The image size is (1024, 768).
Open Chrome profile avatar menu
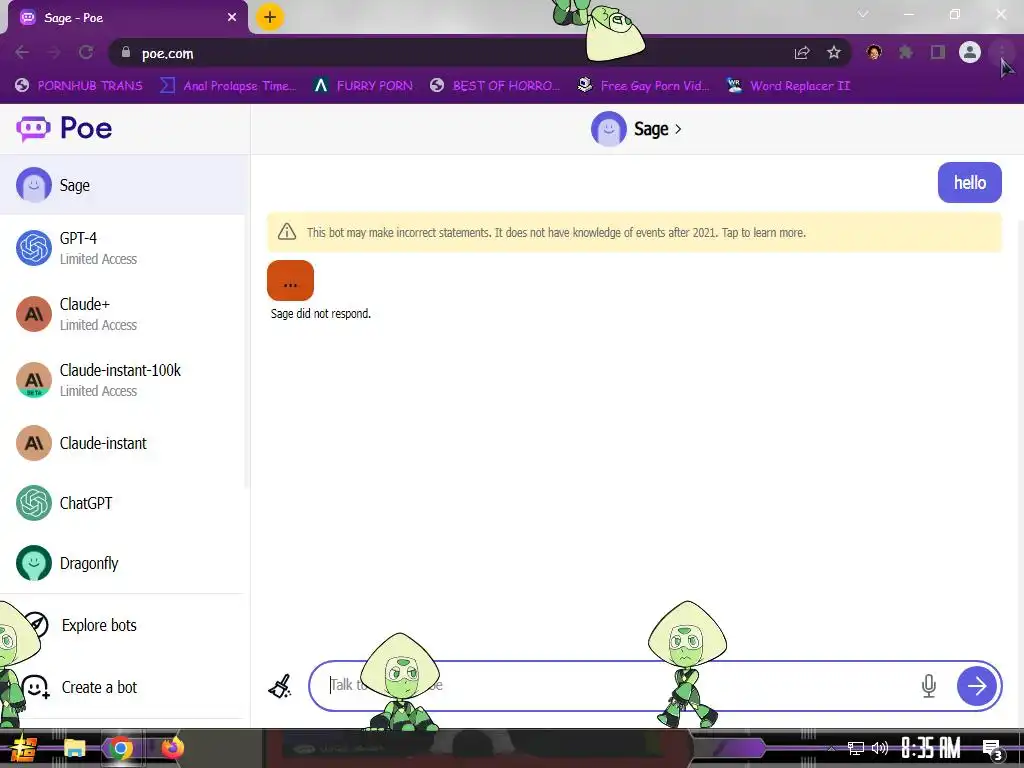tap(970, 52)
